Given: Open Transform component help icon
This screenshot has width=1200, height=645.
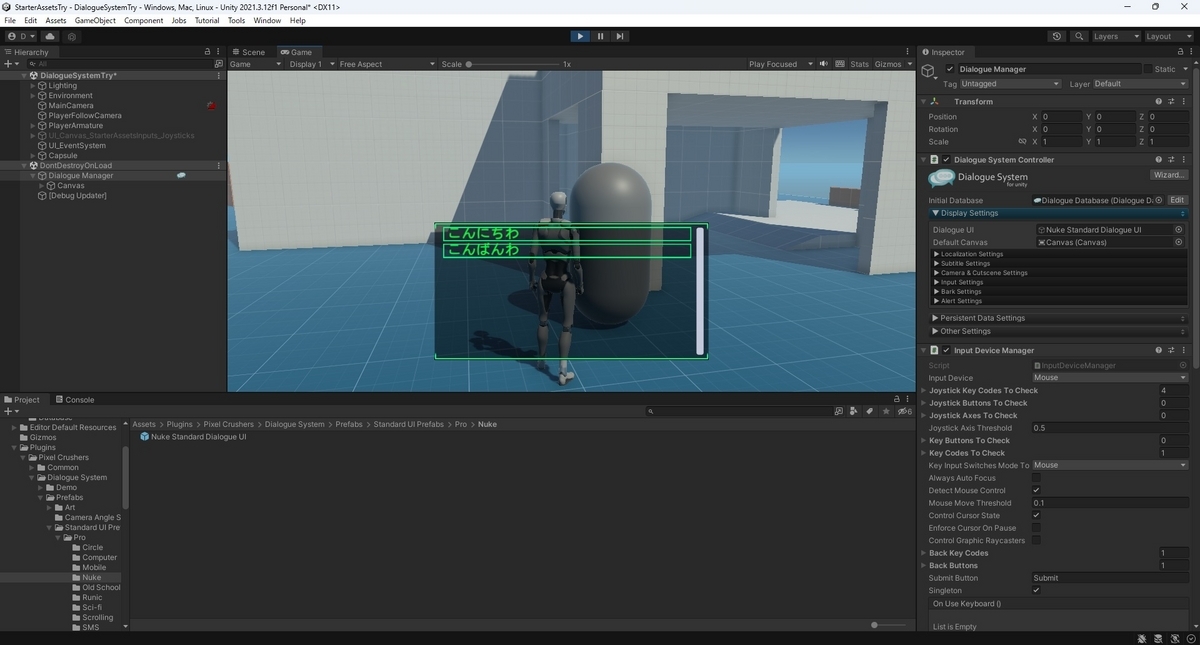Looking at the screenshot, I should tap(1159, 101).
